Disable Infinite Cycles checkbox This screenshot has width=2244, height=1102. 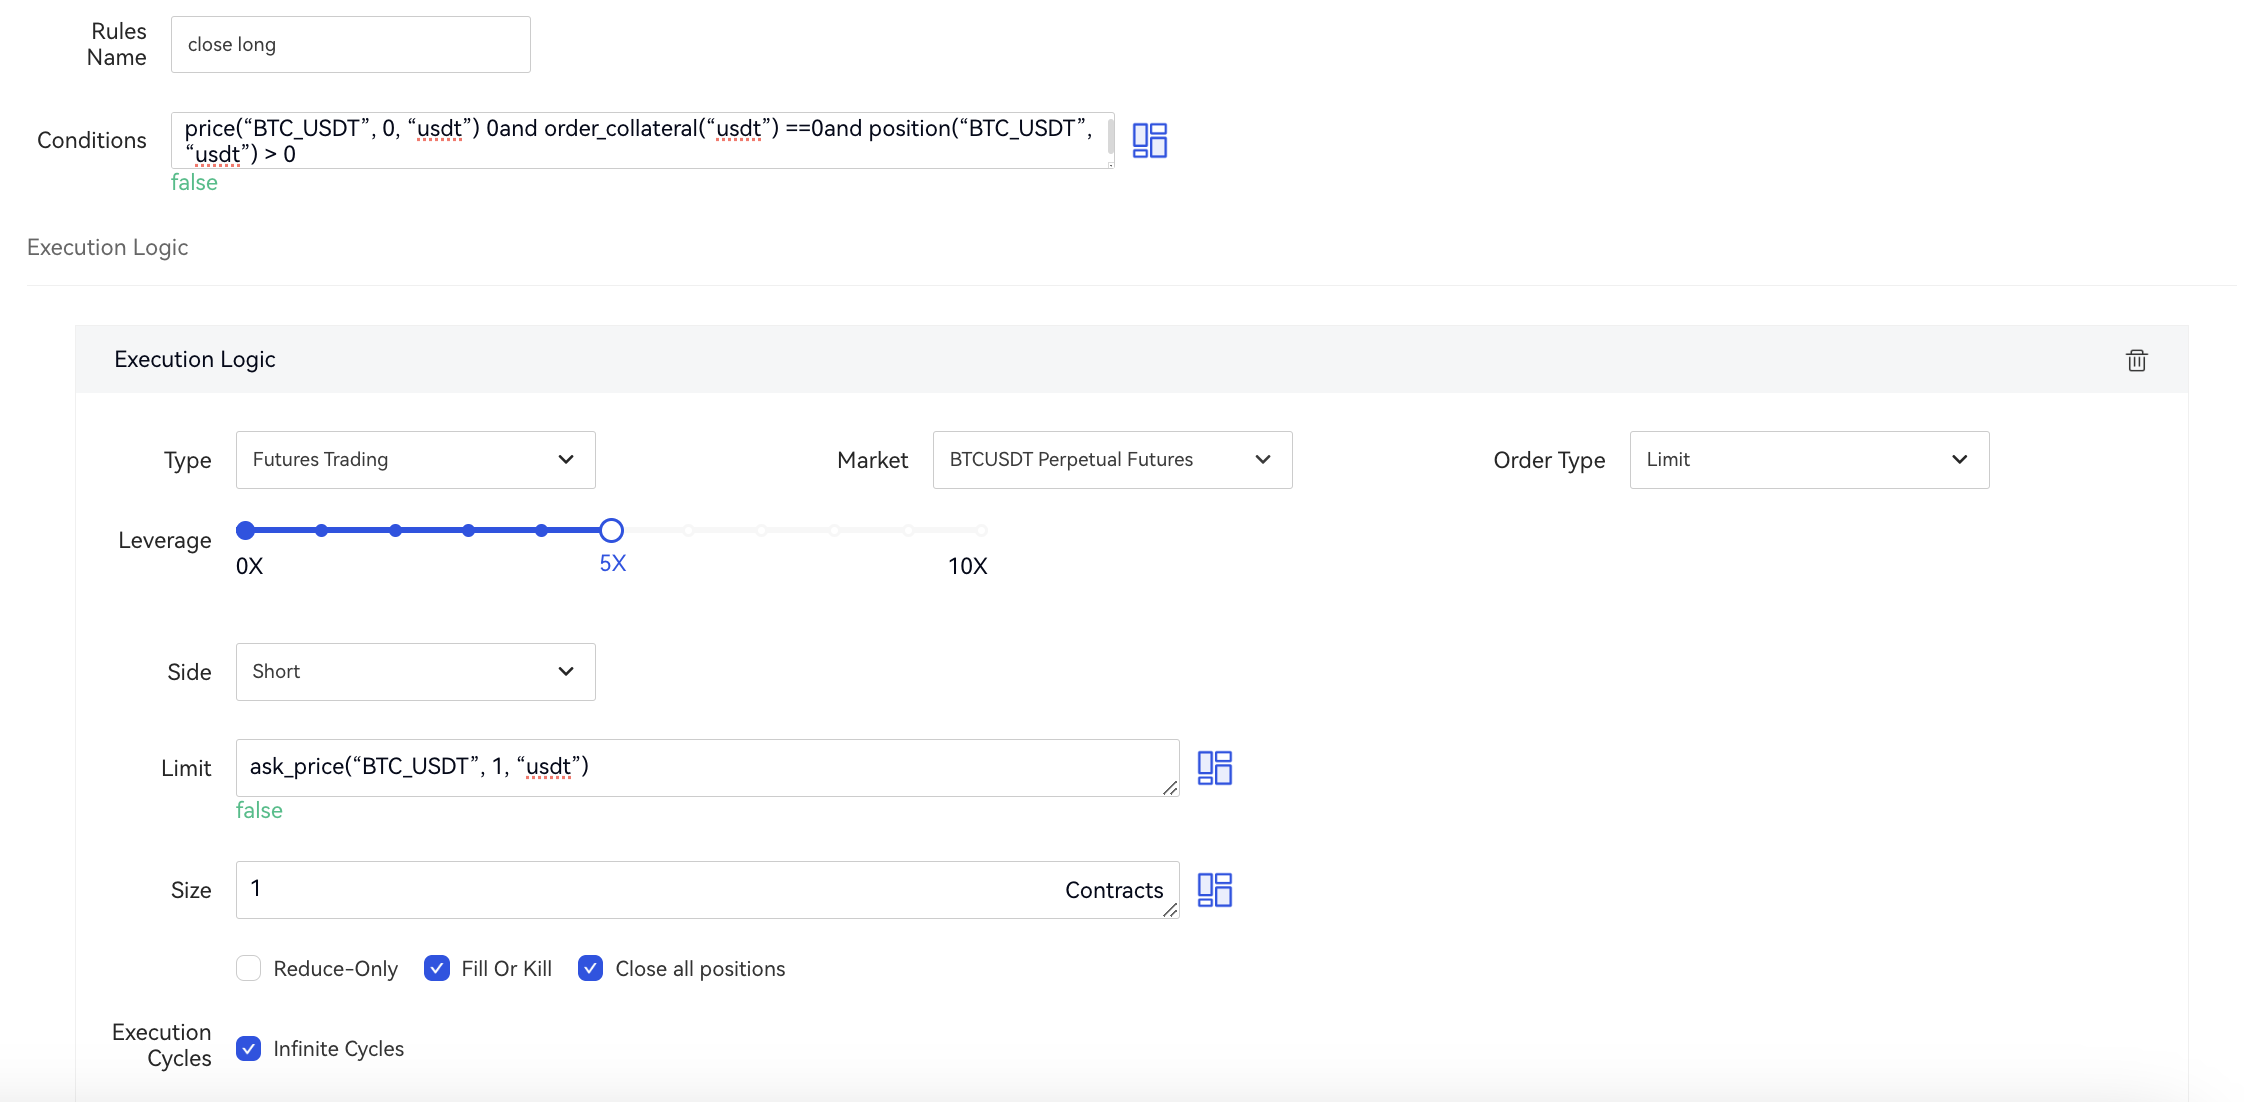[x=249, y=1048]
